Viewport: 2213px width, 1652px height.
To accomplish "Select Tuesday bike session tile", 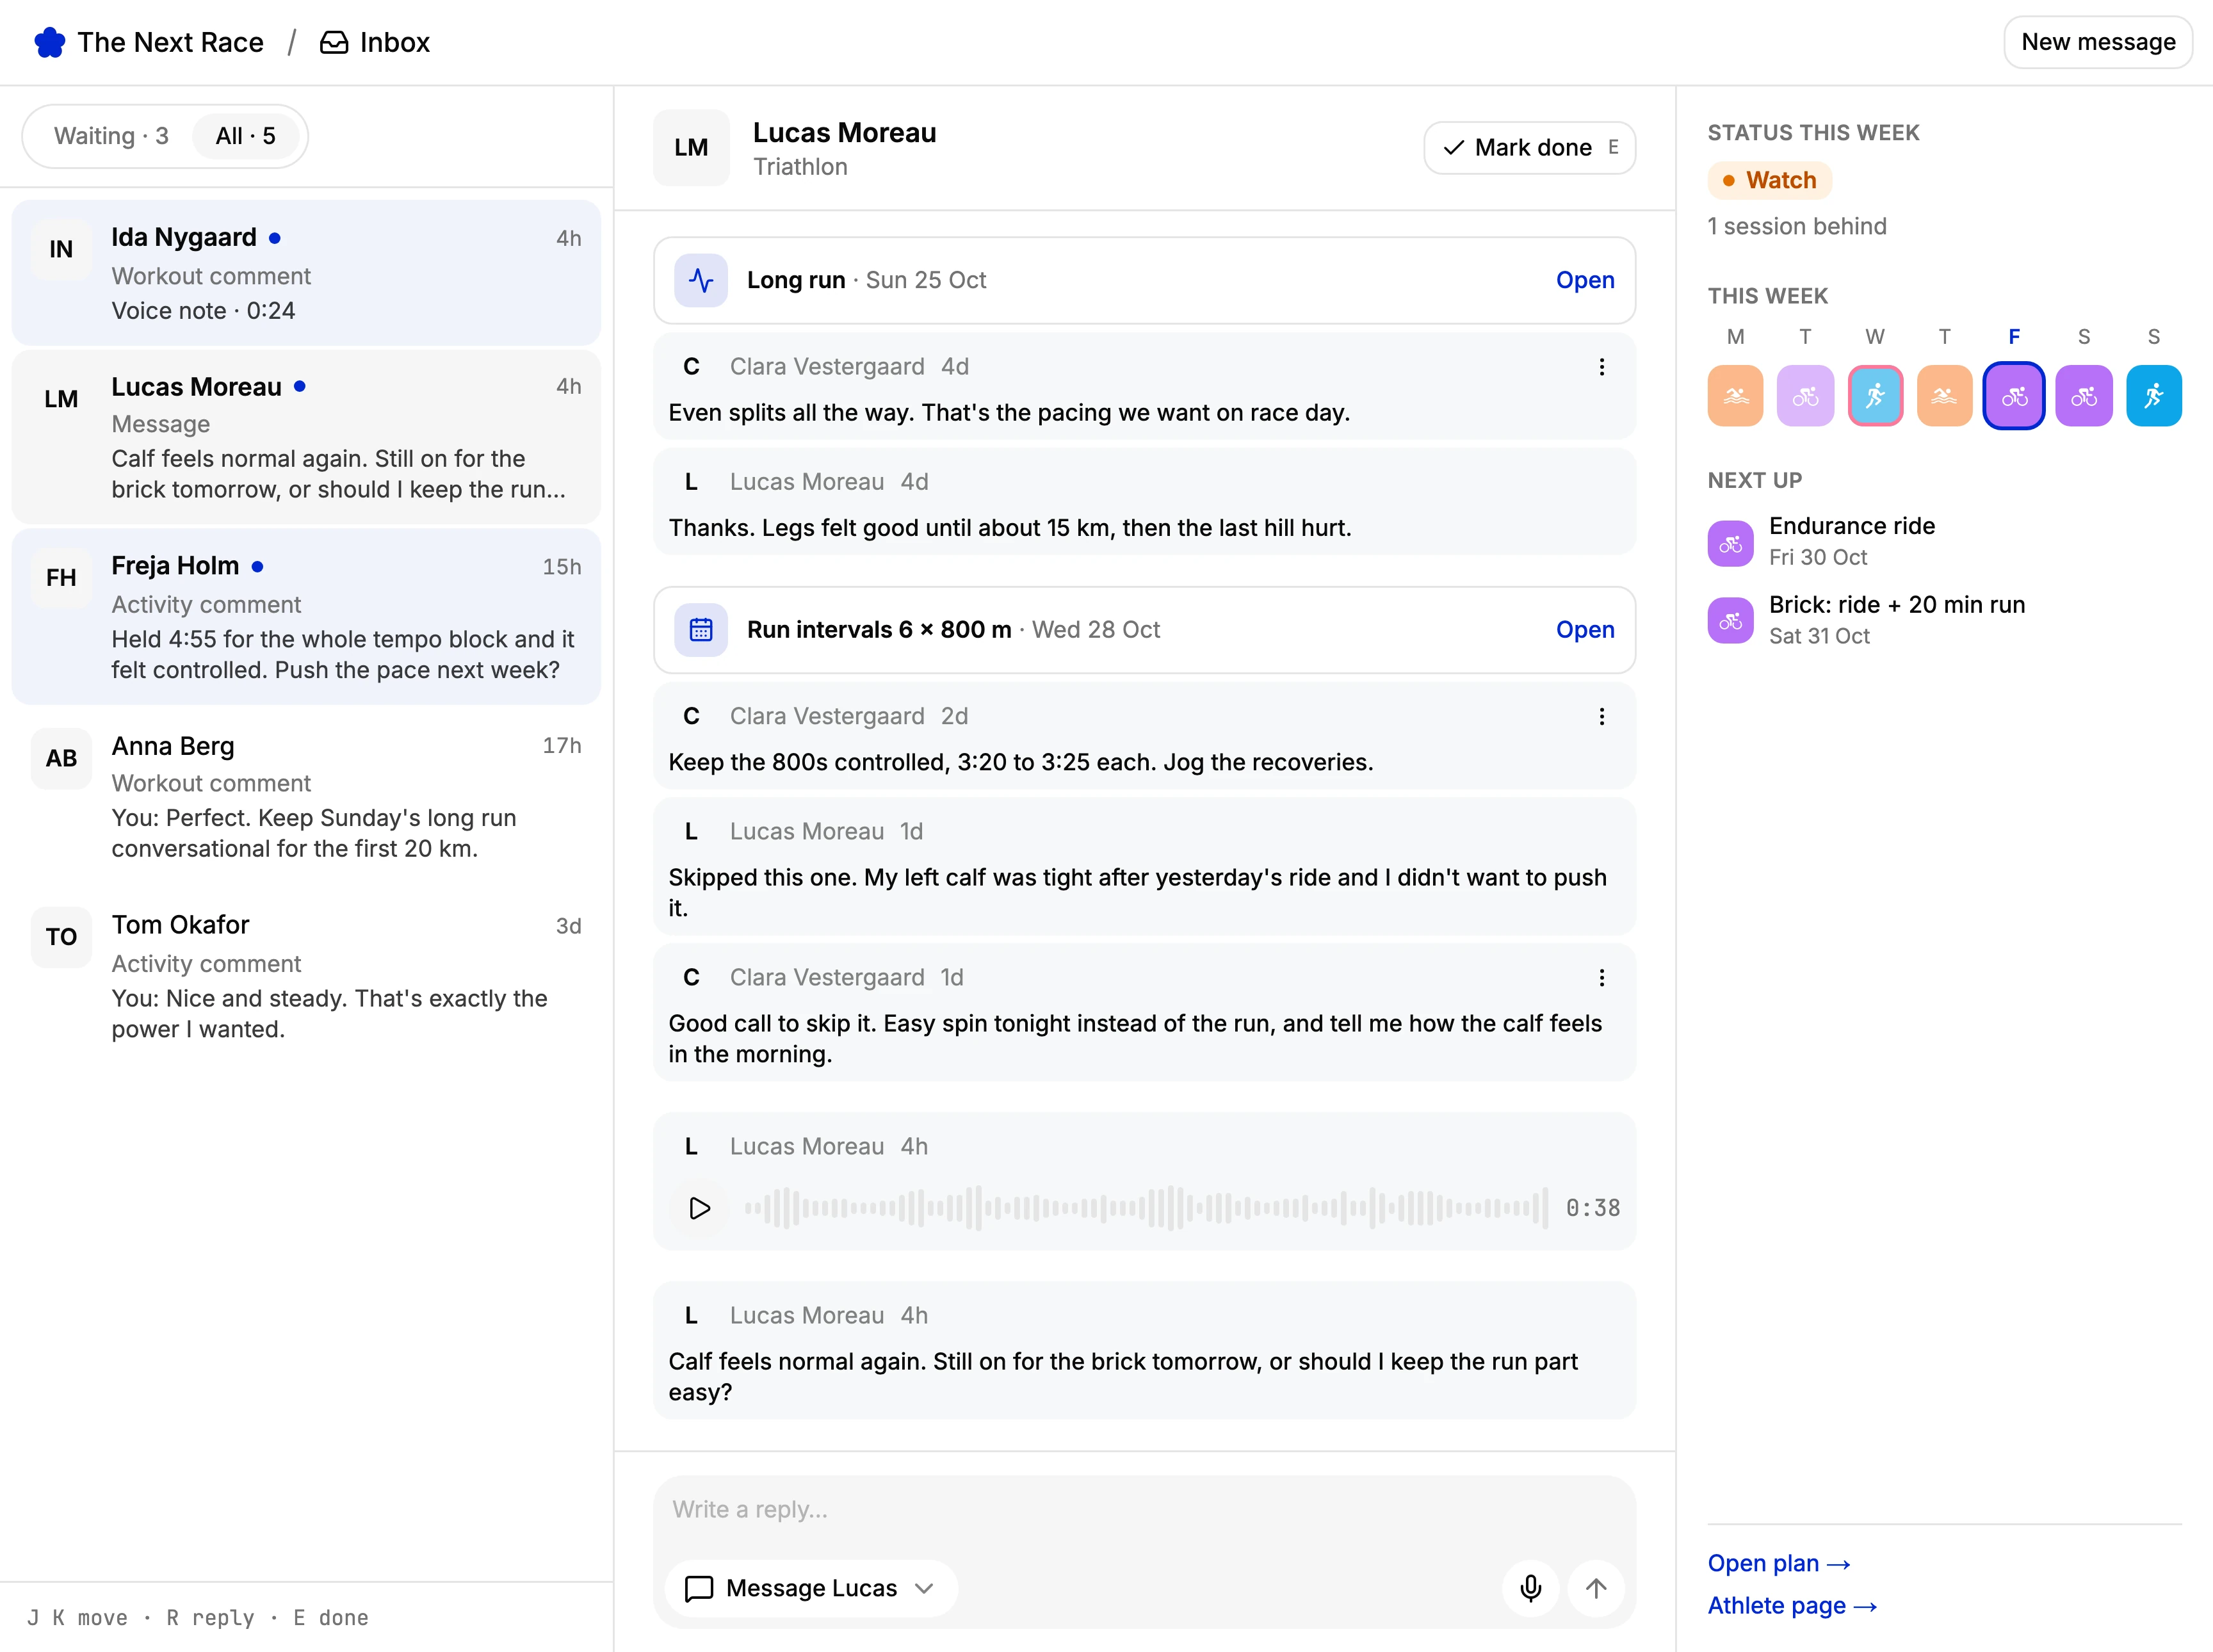I will click(1806, 396).
